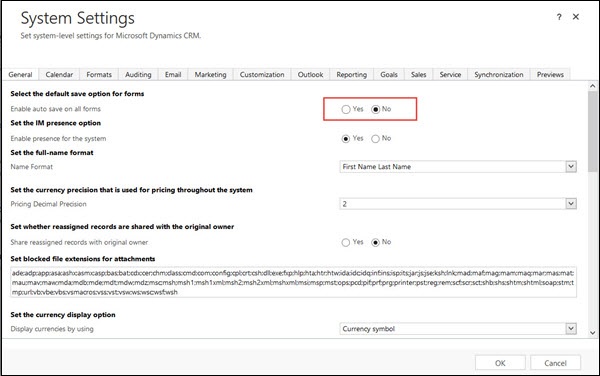Switch to the Customization tab
Image resolution: width=600 pixels, height=376 pixels.
coord(262,75)
